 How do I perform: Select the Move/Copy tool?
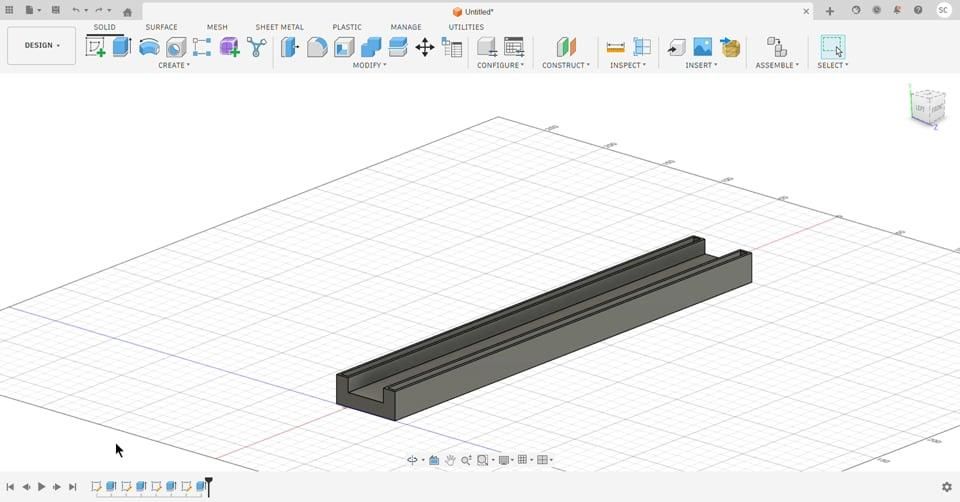[425, 47]
